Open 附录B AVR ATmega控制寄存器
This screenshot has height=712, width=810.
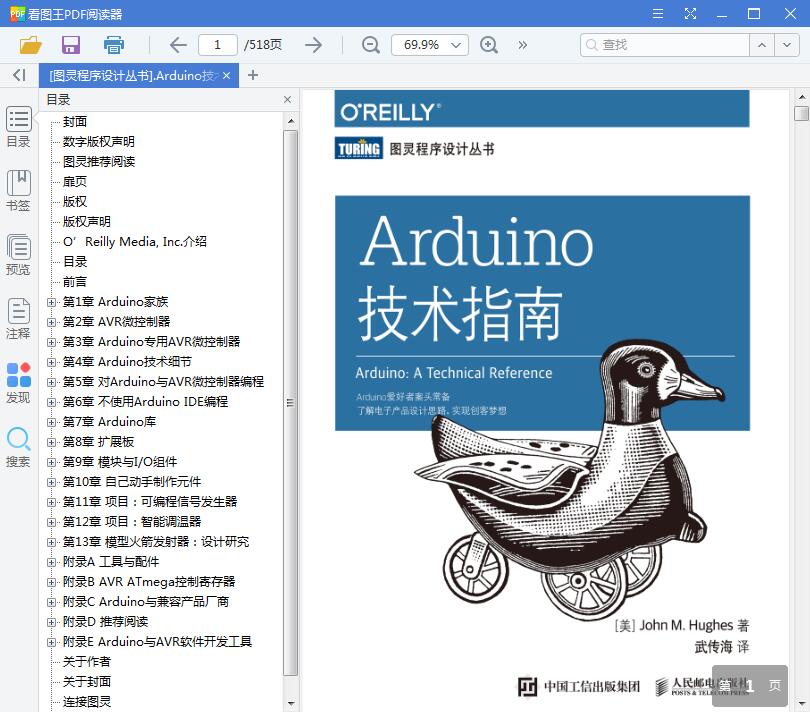149,582
